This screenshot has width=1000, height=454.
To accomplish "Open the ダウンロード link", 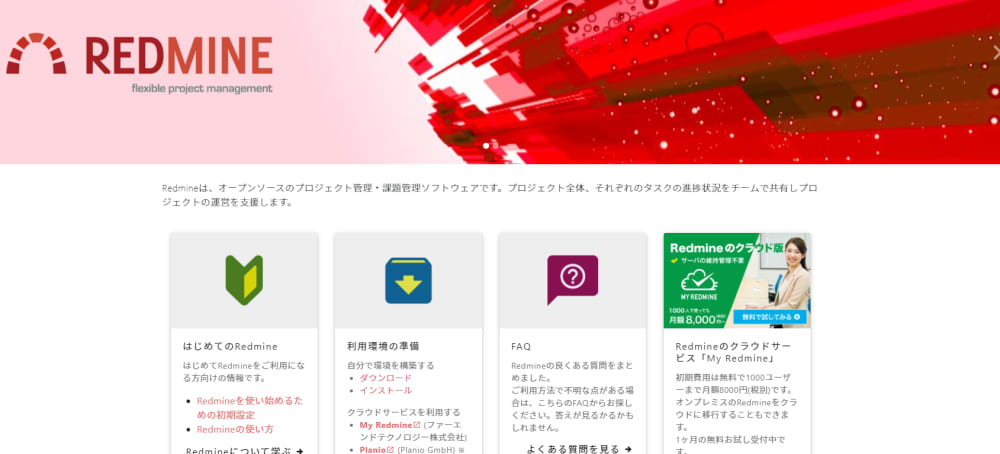I will pyautogui.click(x=386, y=377).
